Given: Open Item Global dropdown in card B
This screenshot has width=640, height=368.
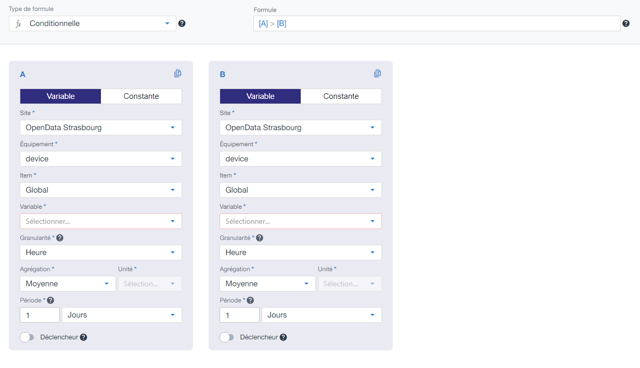Looking at the screenshot, I should [301, 190].
